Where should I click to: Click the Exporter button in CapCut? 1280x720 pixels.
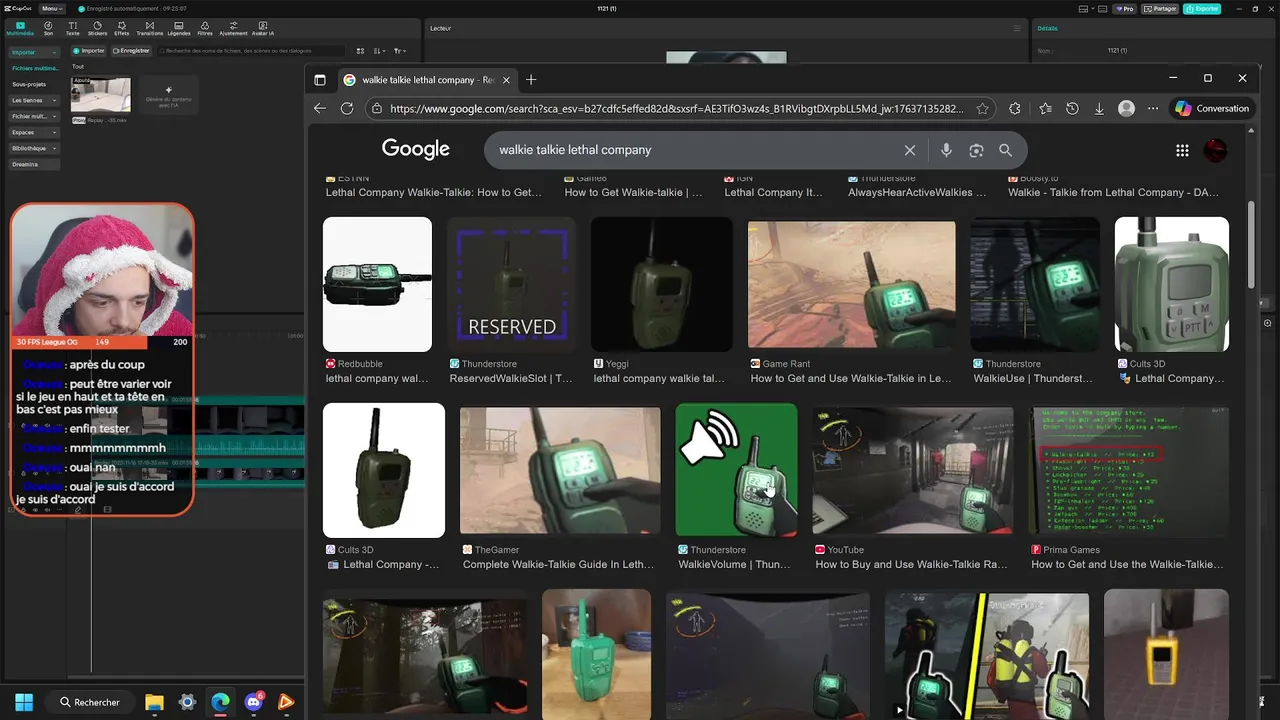1202,8
